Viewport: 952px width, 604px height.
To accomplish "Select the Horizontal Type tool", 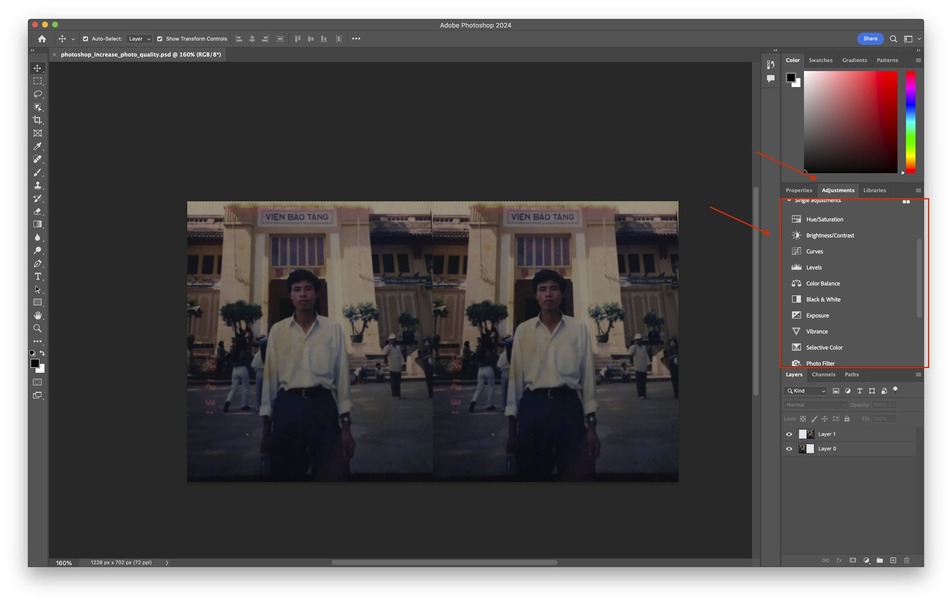I will coord(38,276).
